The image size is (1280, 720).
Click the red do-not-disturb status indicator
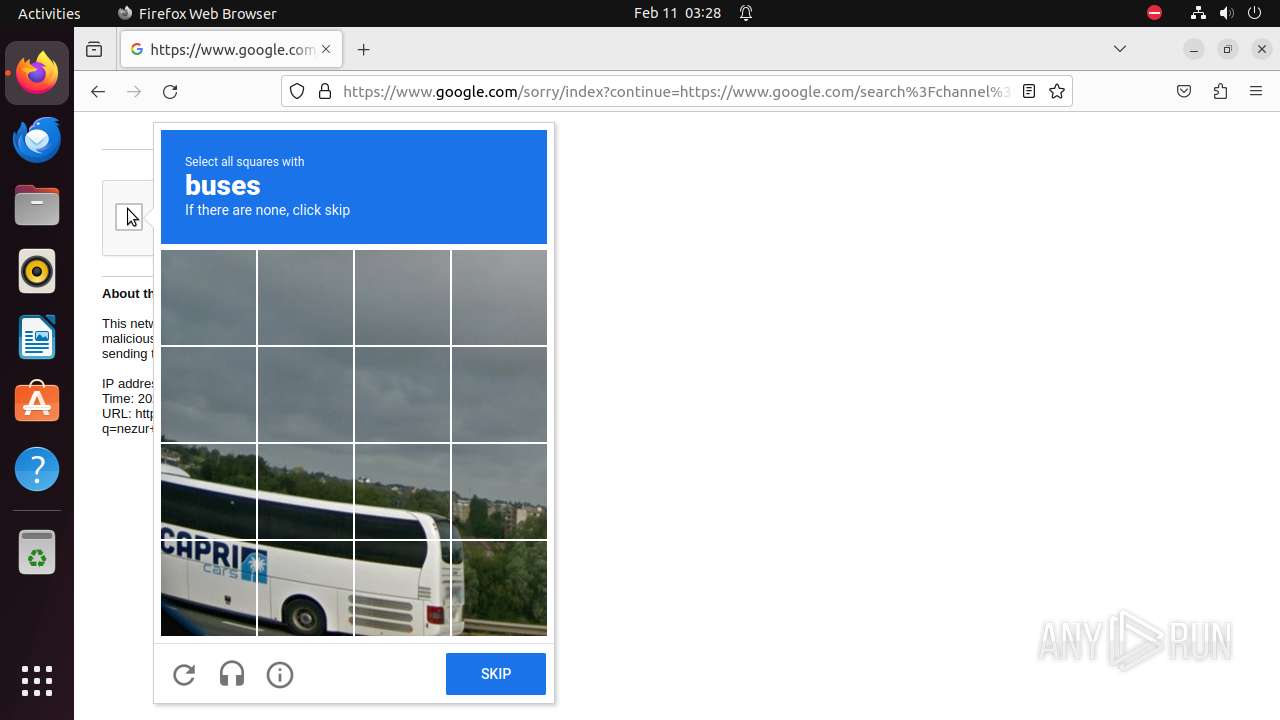tap(1154, 13)
